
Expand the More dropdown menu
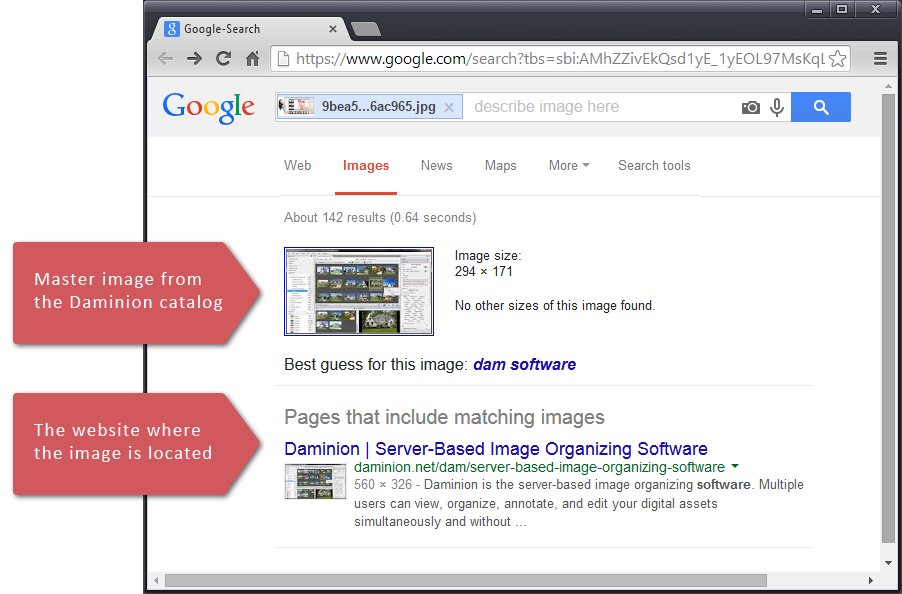569,166
